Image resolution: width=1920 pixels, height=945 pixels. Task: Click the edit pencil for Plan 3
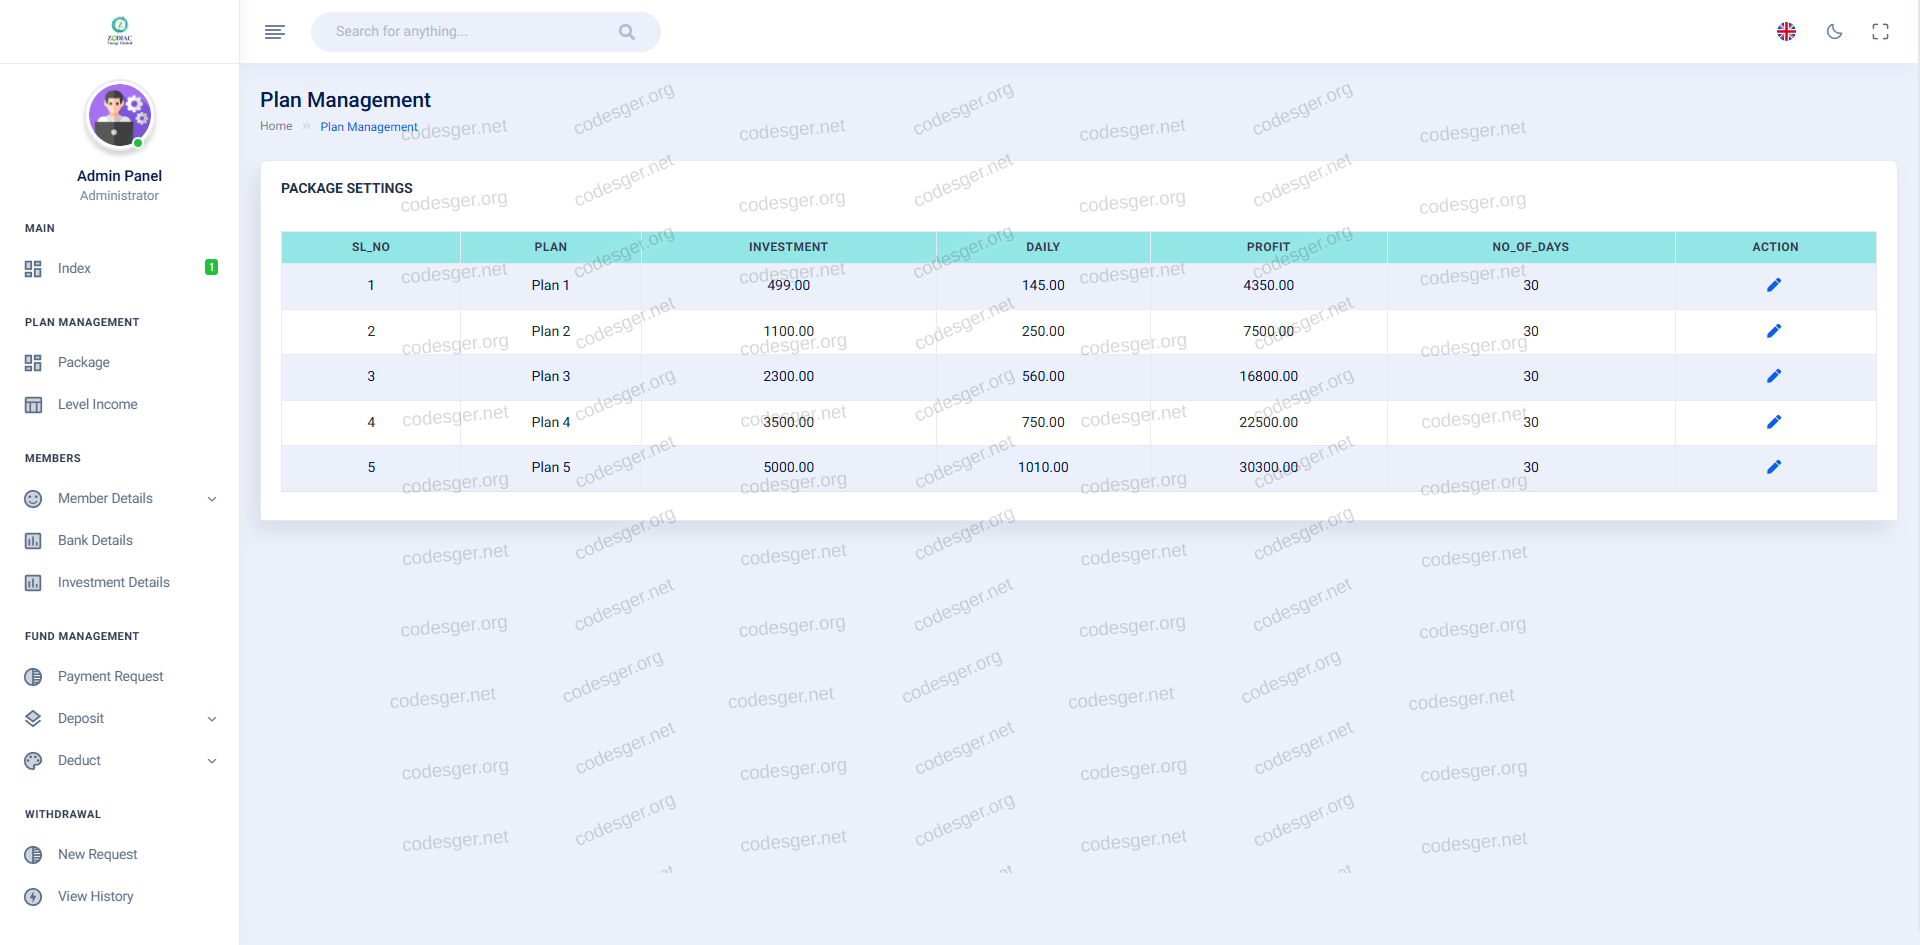click(x=1774, y=376)
